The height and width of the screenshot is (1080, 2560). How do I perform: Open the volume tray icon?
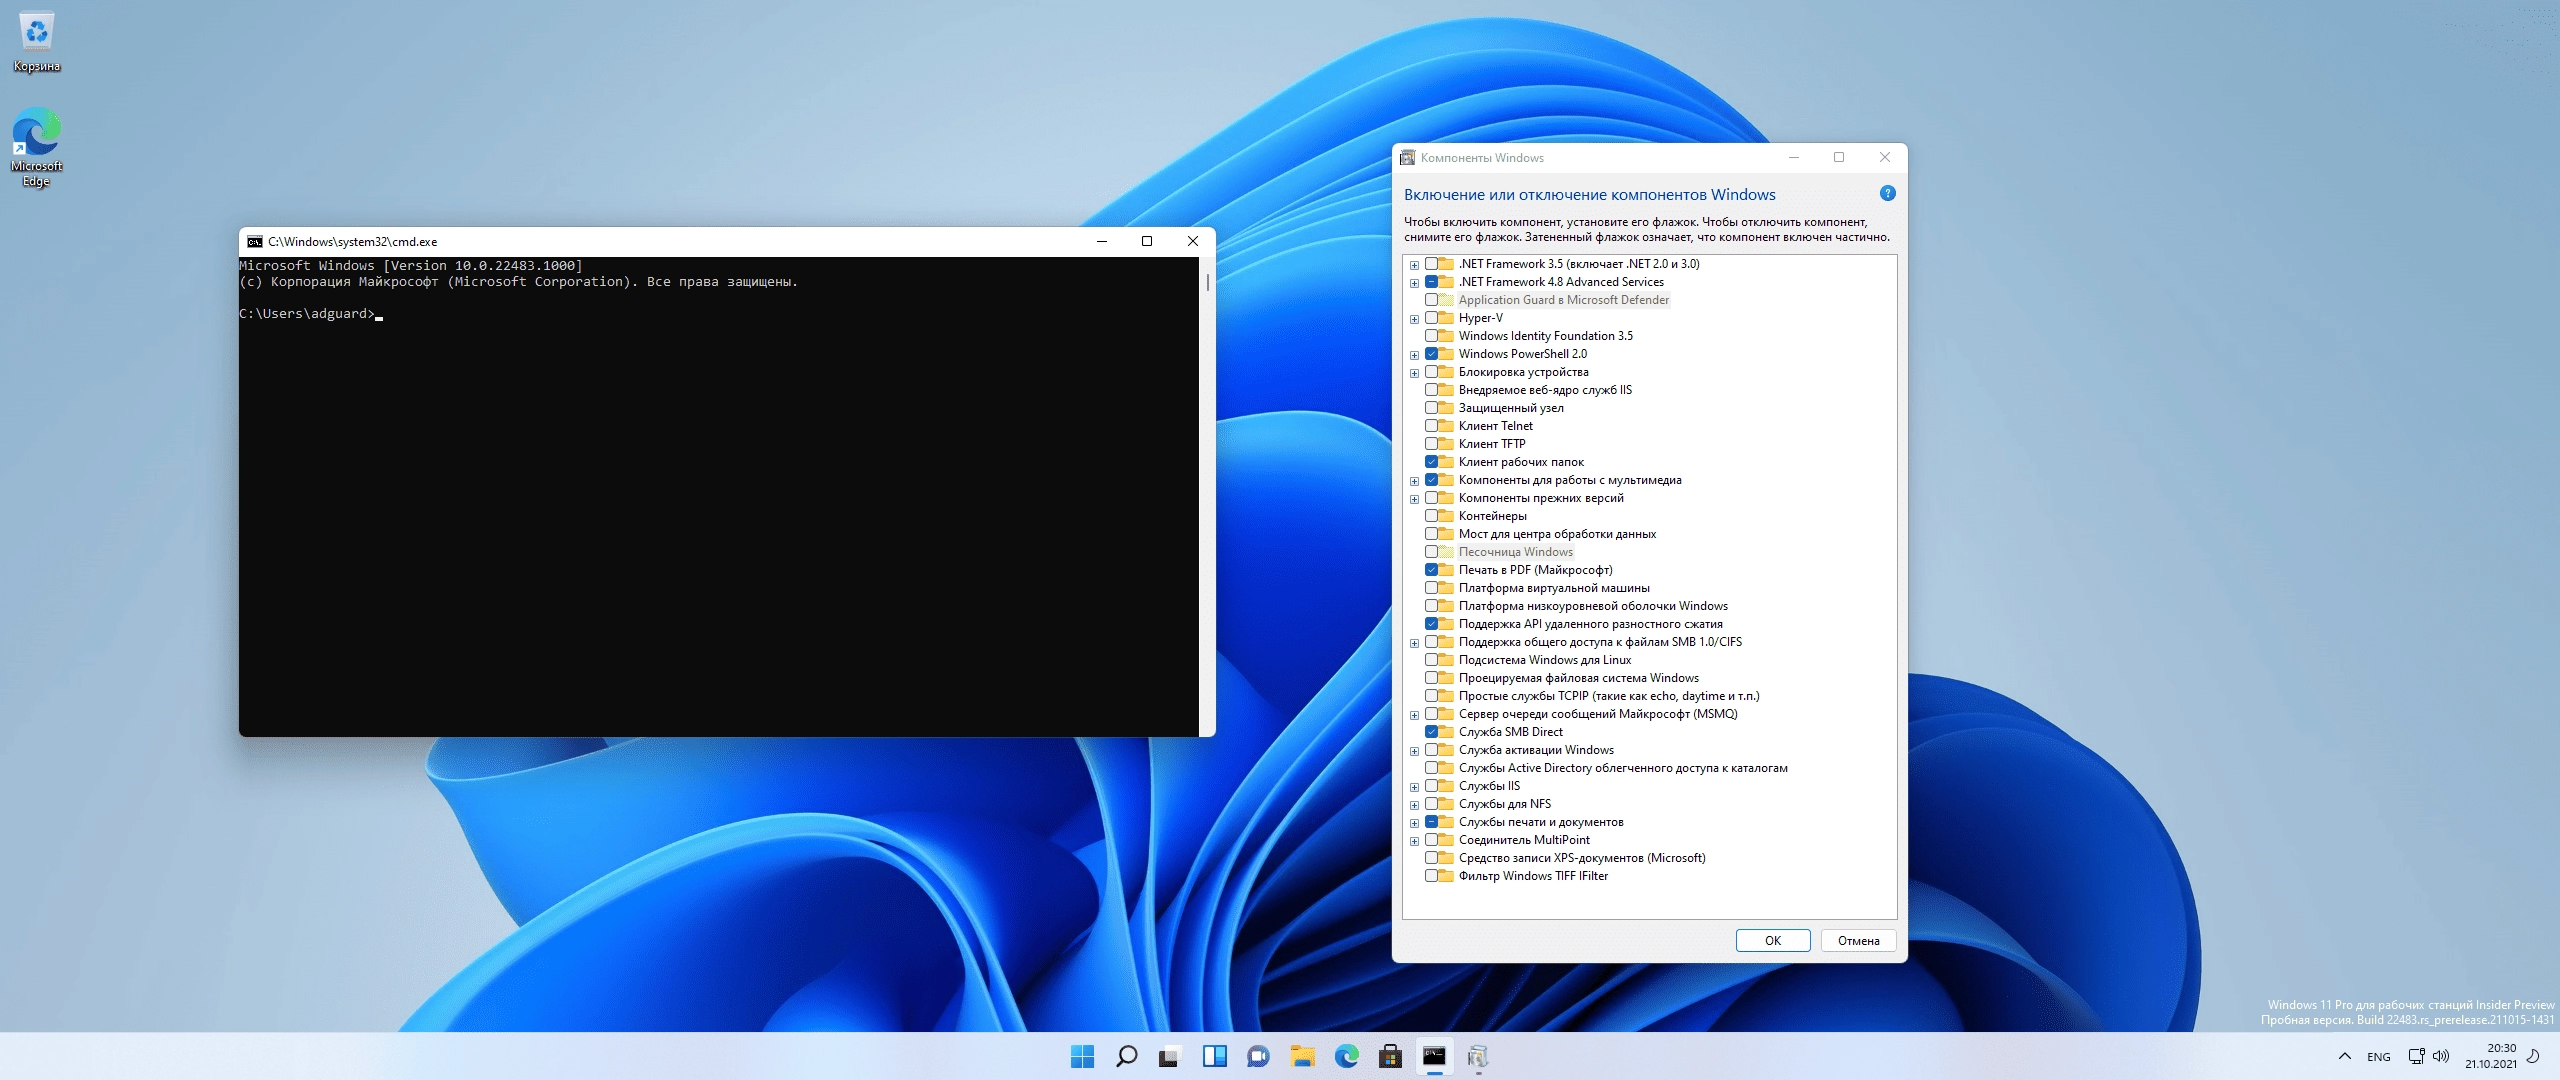click(2441, 1056)
